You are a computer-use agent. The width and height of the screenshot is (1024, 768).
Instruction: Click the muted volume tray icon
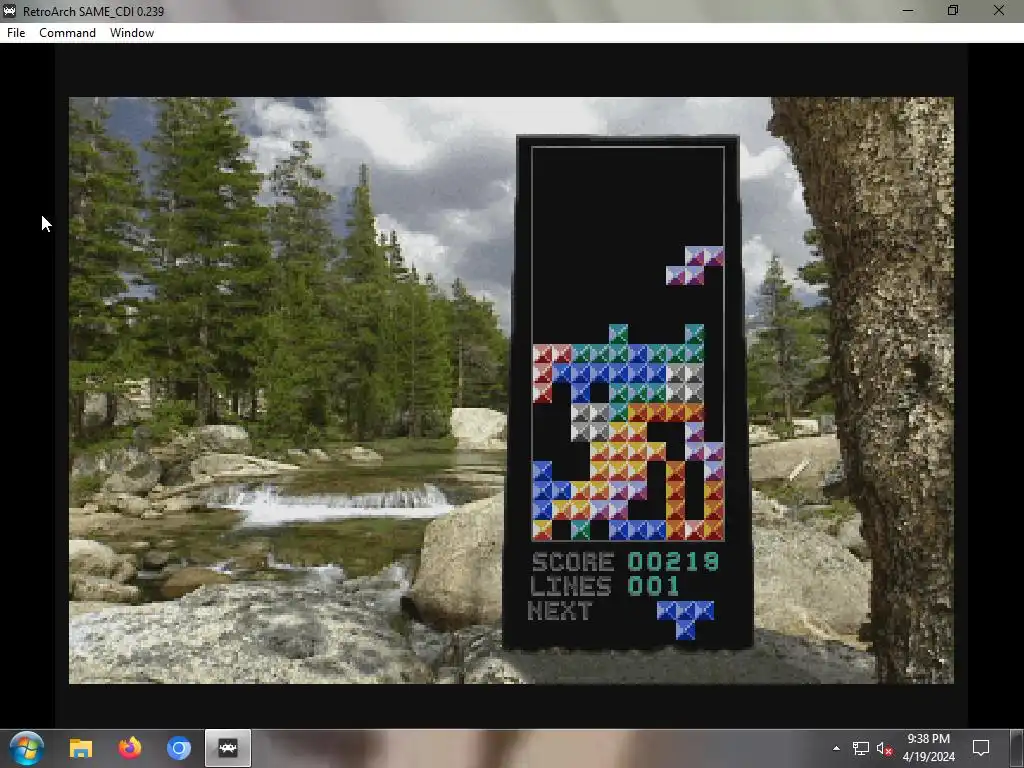pos(884,748)
